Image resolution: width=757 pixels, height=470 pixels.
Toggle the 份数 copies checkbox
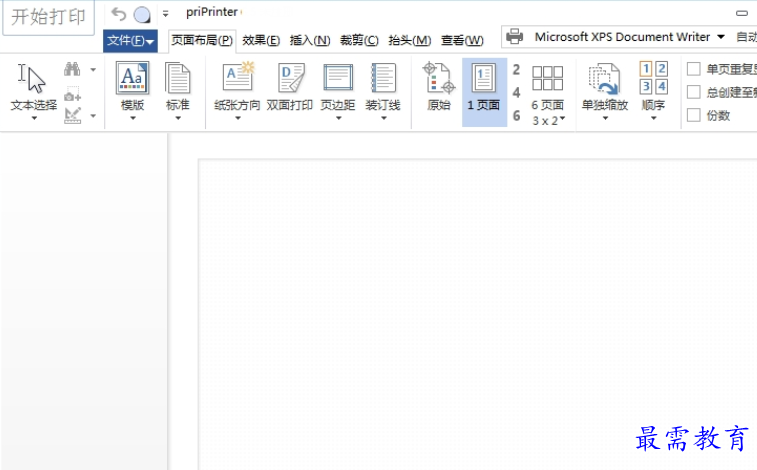(694, 115)
